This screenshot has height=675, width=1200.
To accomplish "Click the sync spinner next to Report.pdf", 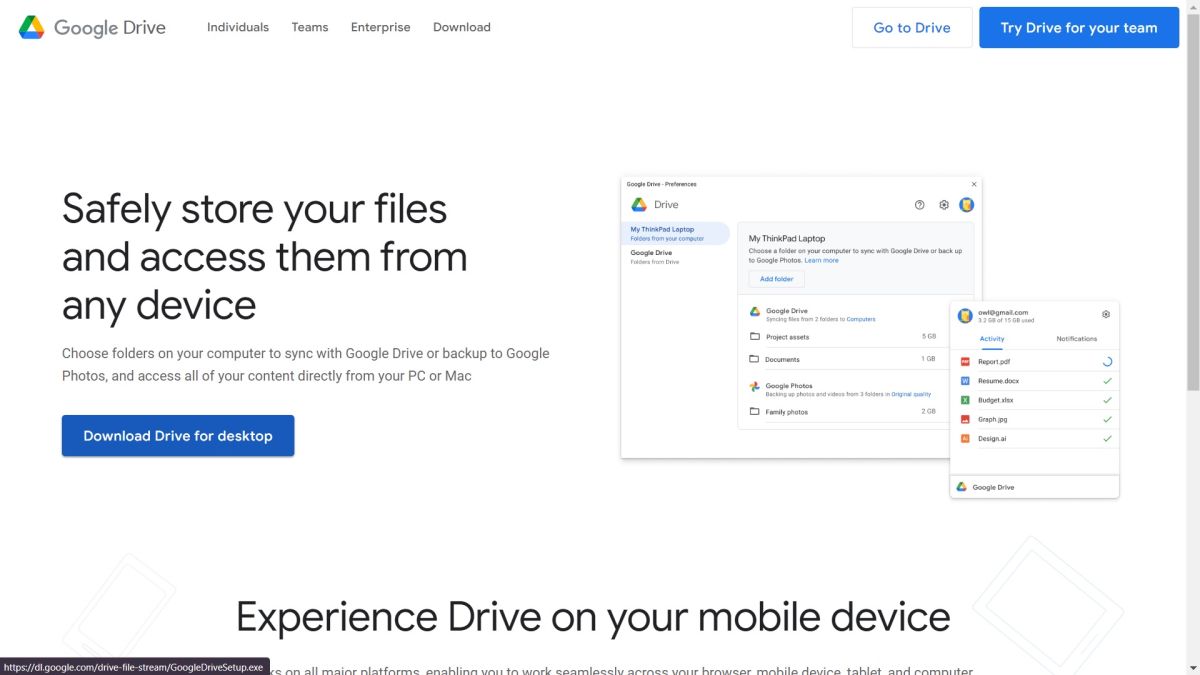I will pos(1107,361).
